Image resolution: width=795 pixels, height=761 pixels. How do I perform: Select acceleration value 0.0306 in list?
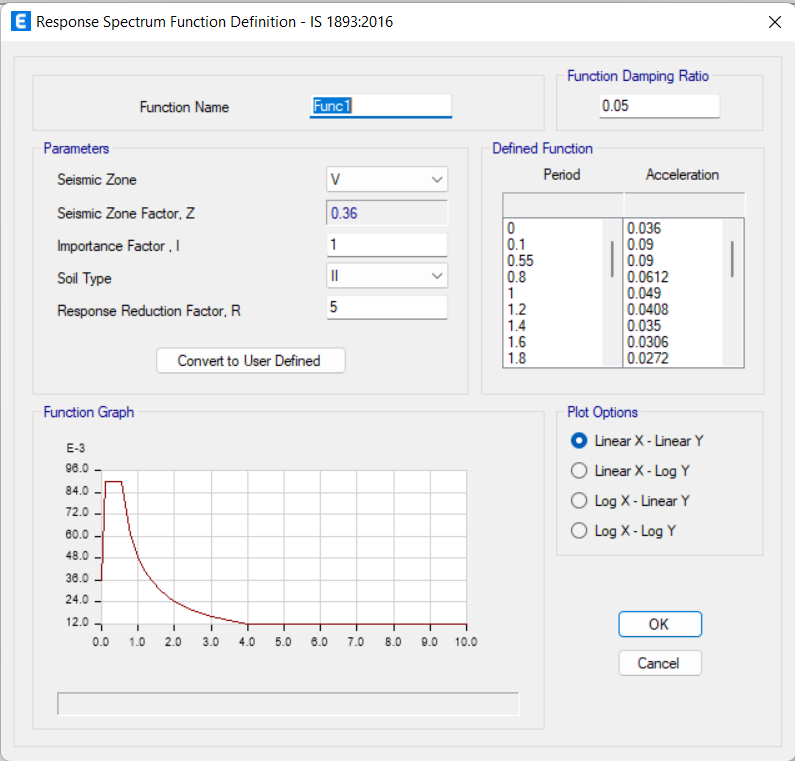(x=647, y=342)
